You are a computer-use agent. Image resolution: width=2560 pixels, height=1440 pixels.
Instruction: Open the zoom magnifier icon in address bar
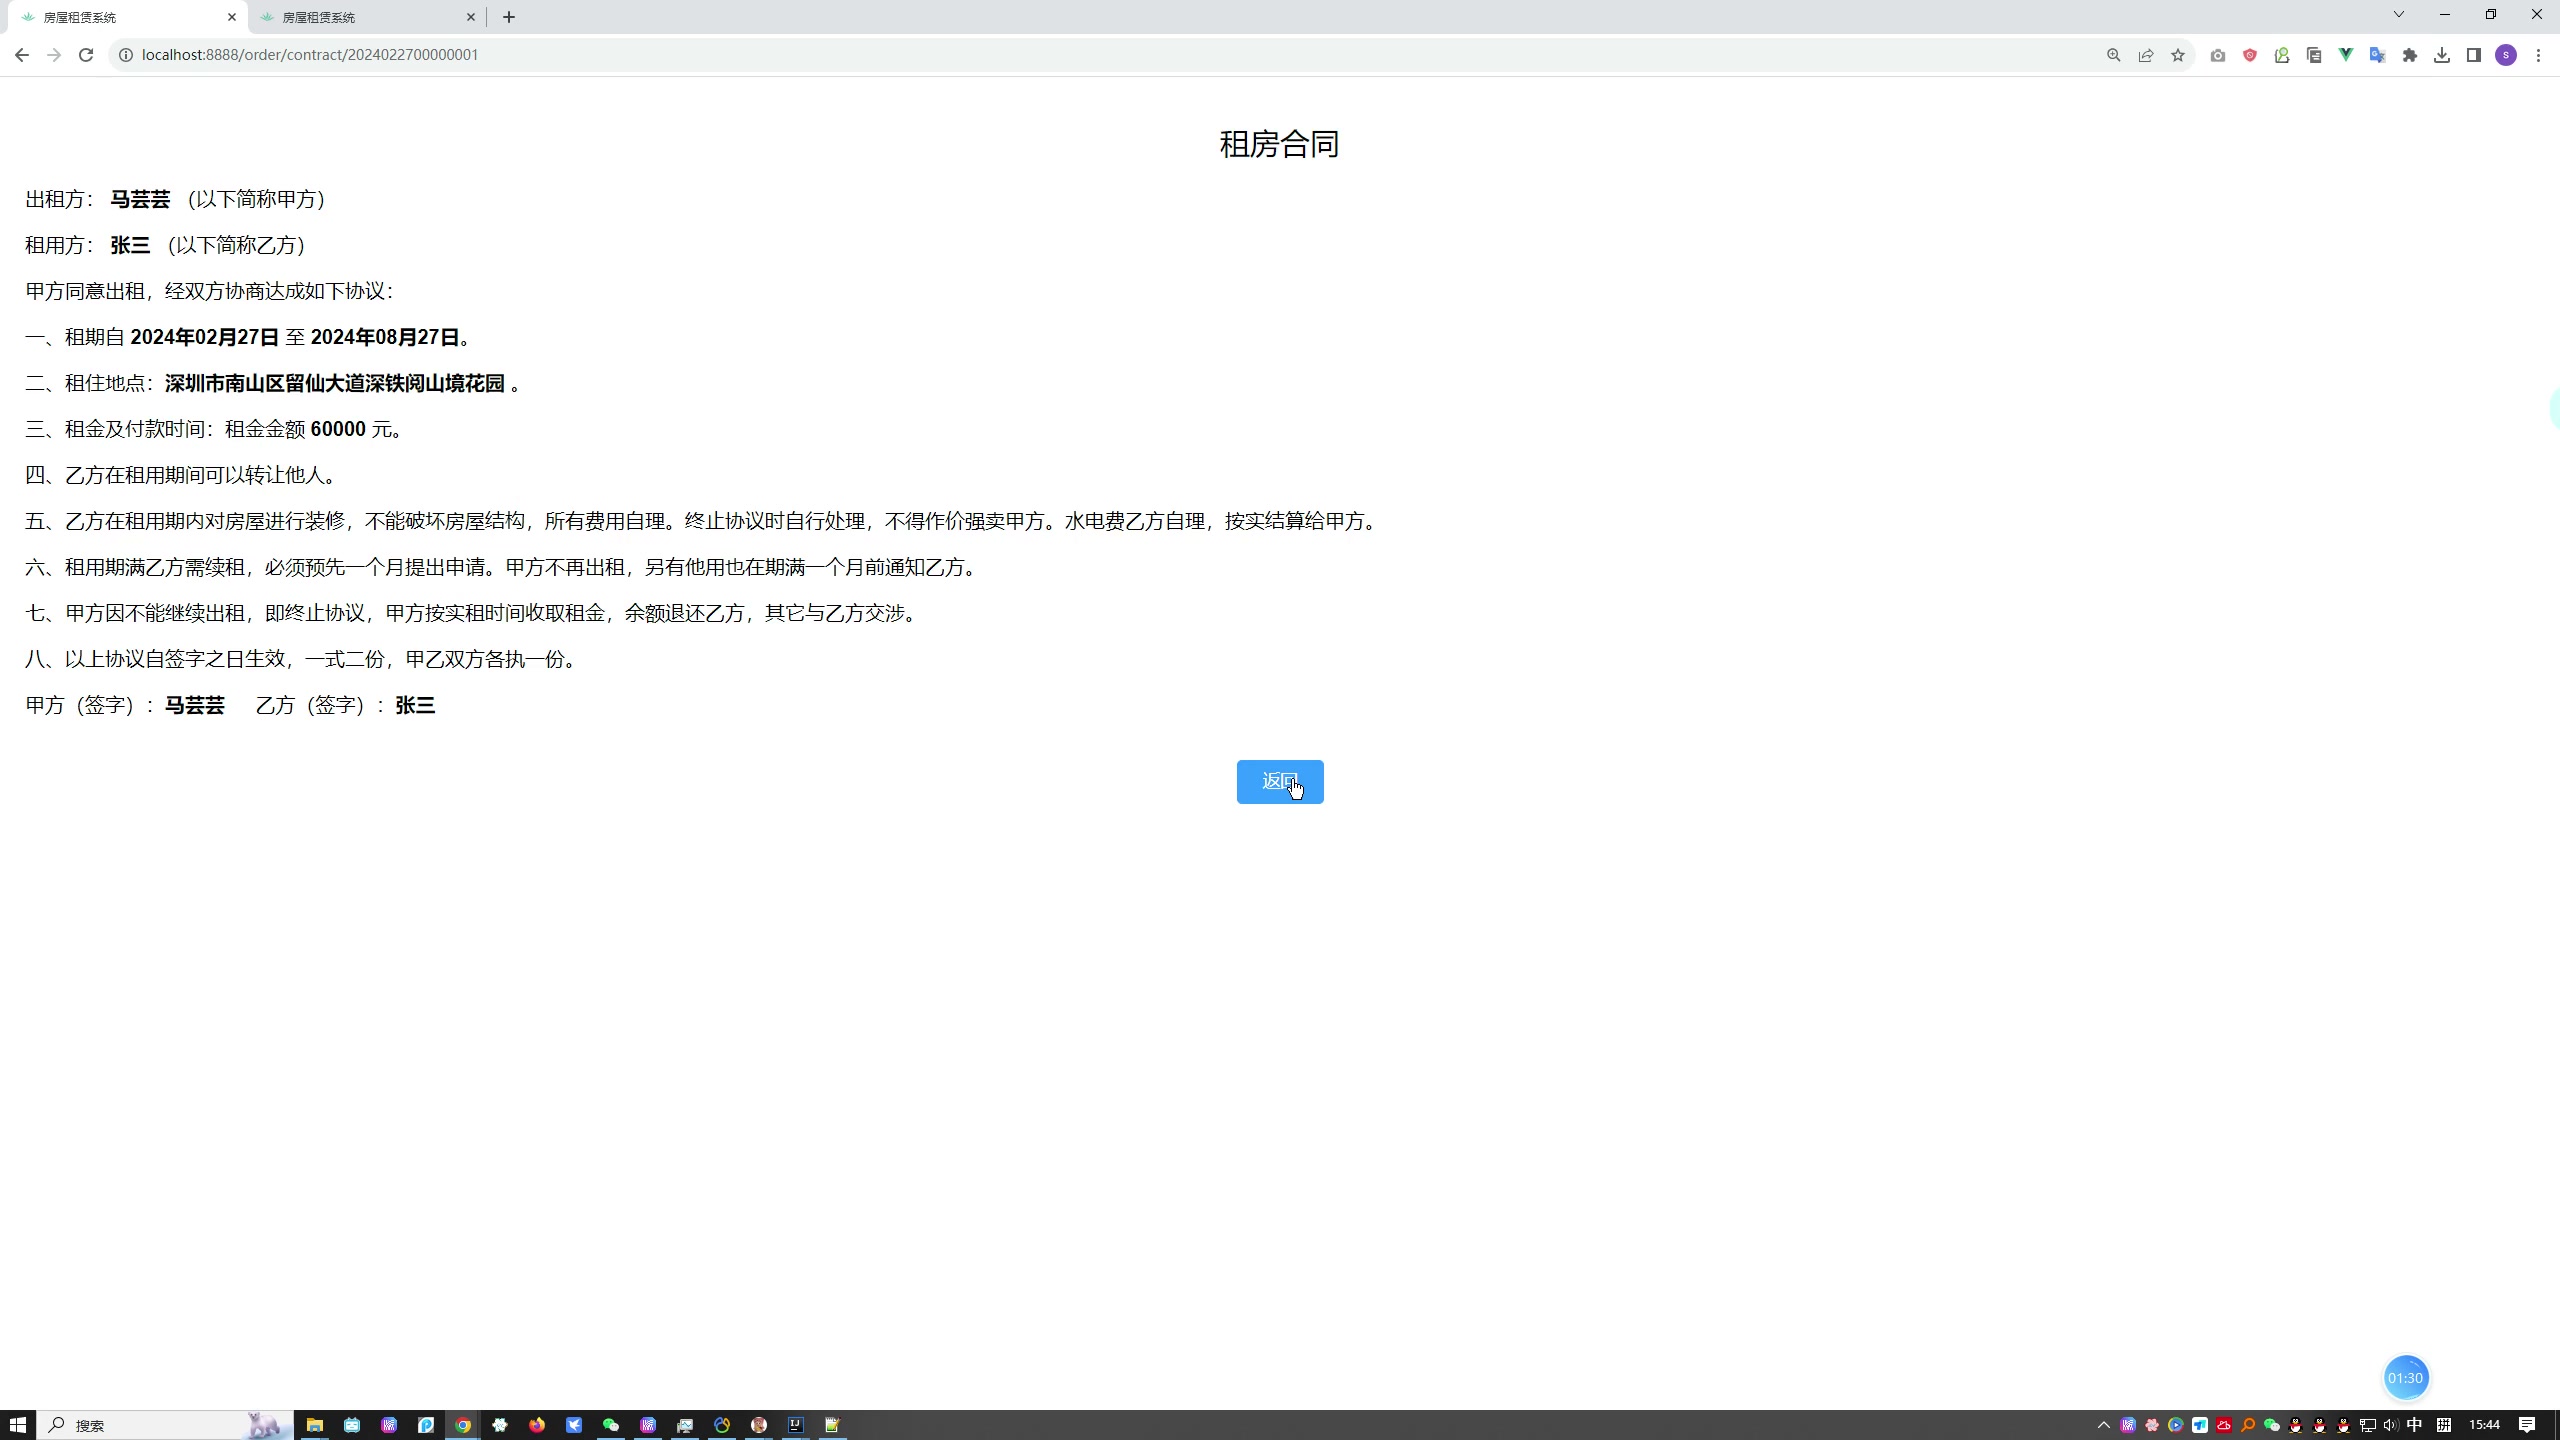2113,55
